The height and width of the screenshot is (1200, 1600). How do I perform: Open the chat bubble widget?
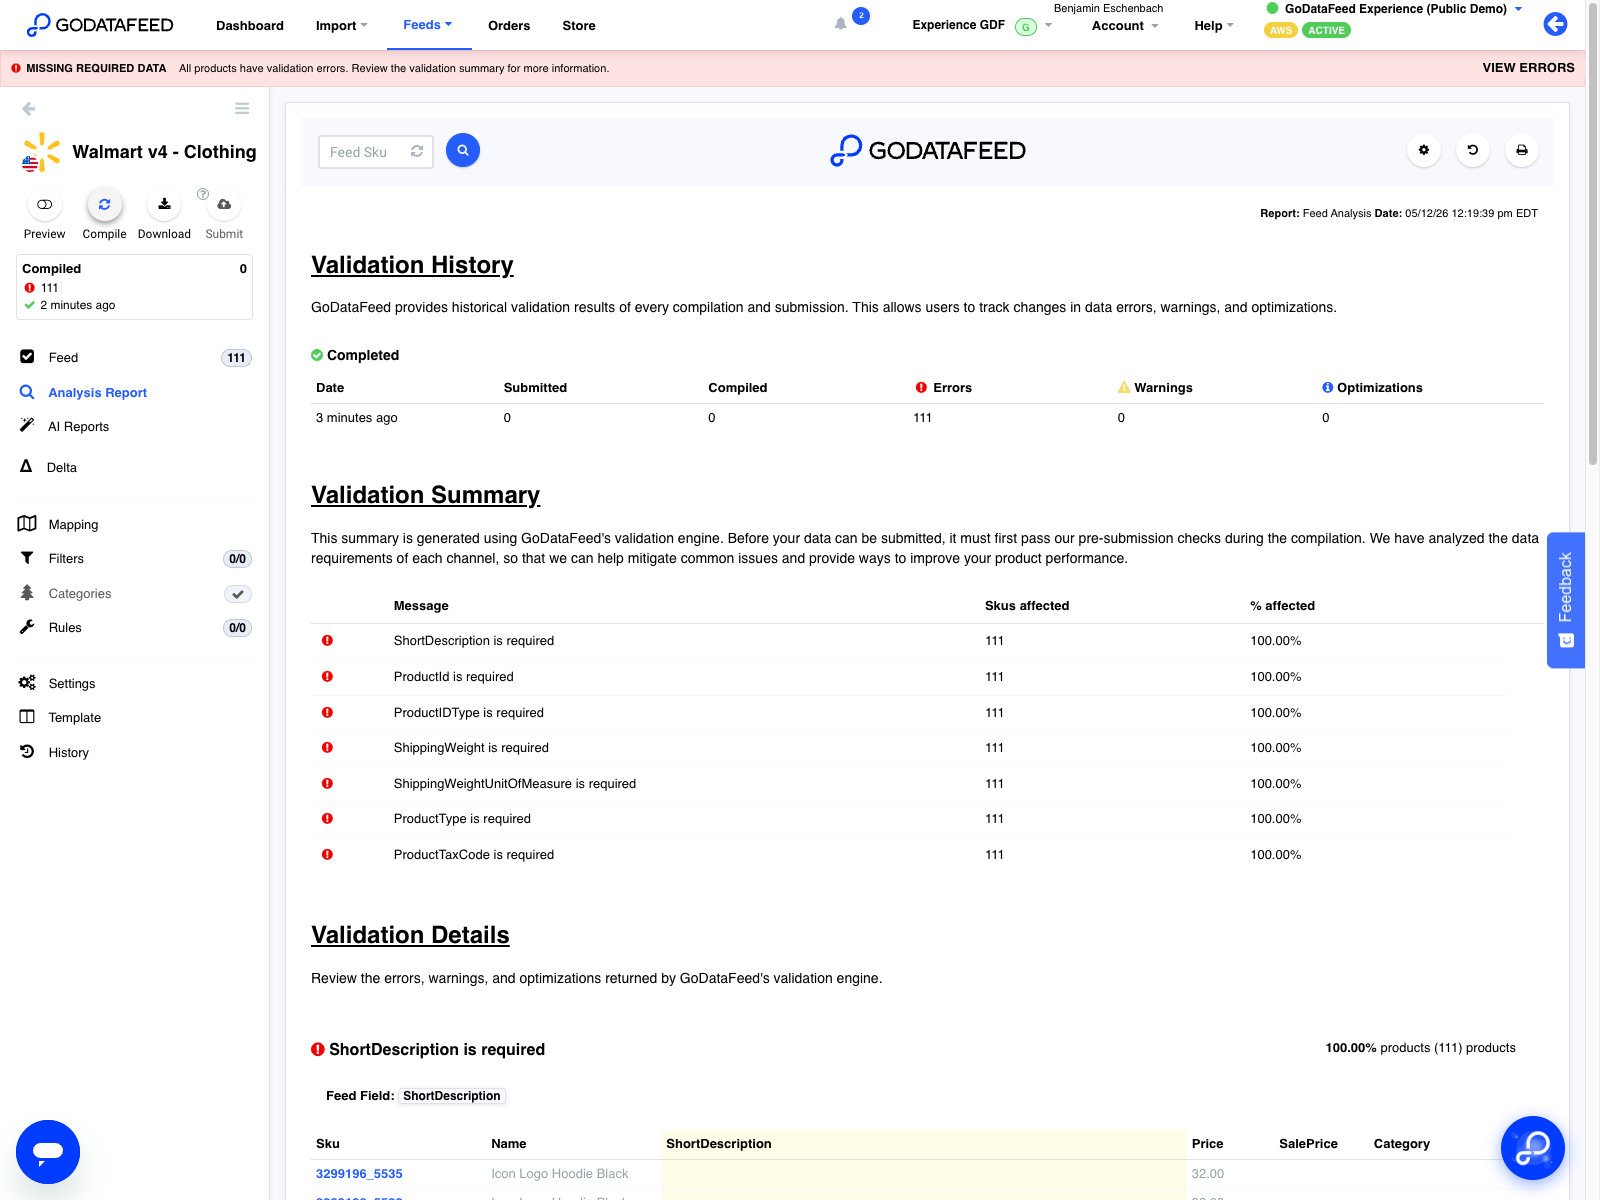tap(48, 1152)
